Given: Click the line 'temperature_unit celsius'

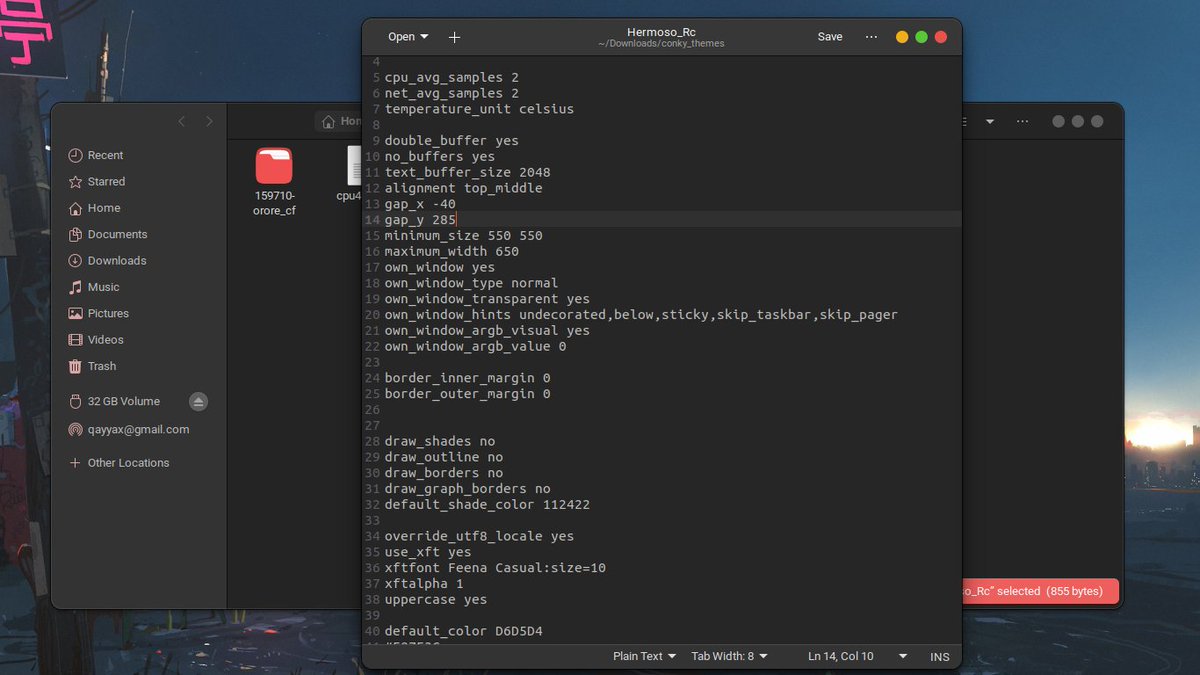Looking at the screenshot, I should 479,109.
